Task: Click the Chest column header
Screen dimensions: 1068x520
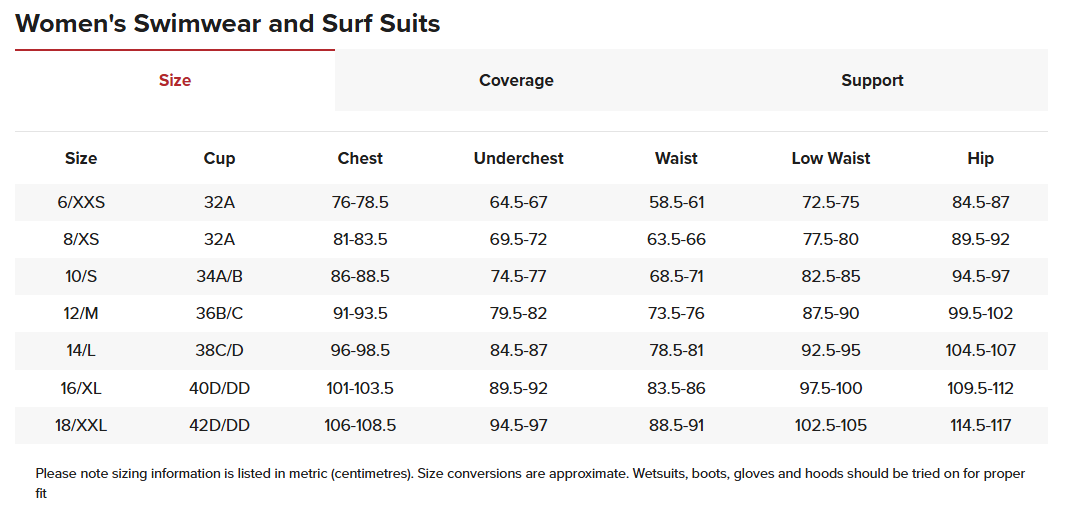Action: point(360,158)
